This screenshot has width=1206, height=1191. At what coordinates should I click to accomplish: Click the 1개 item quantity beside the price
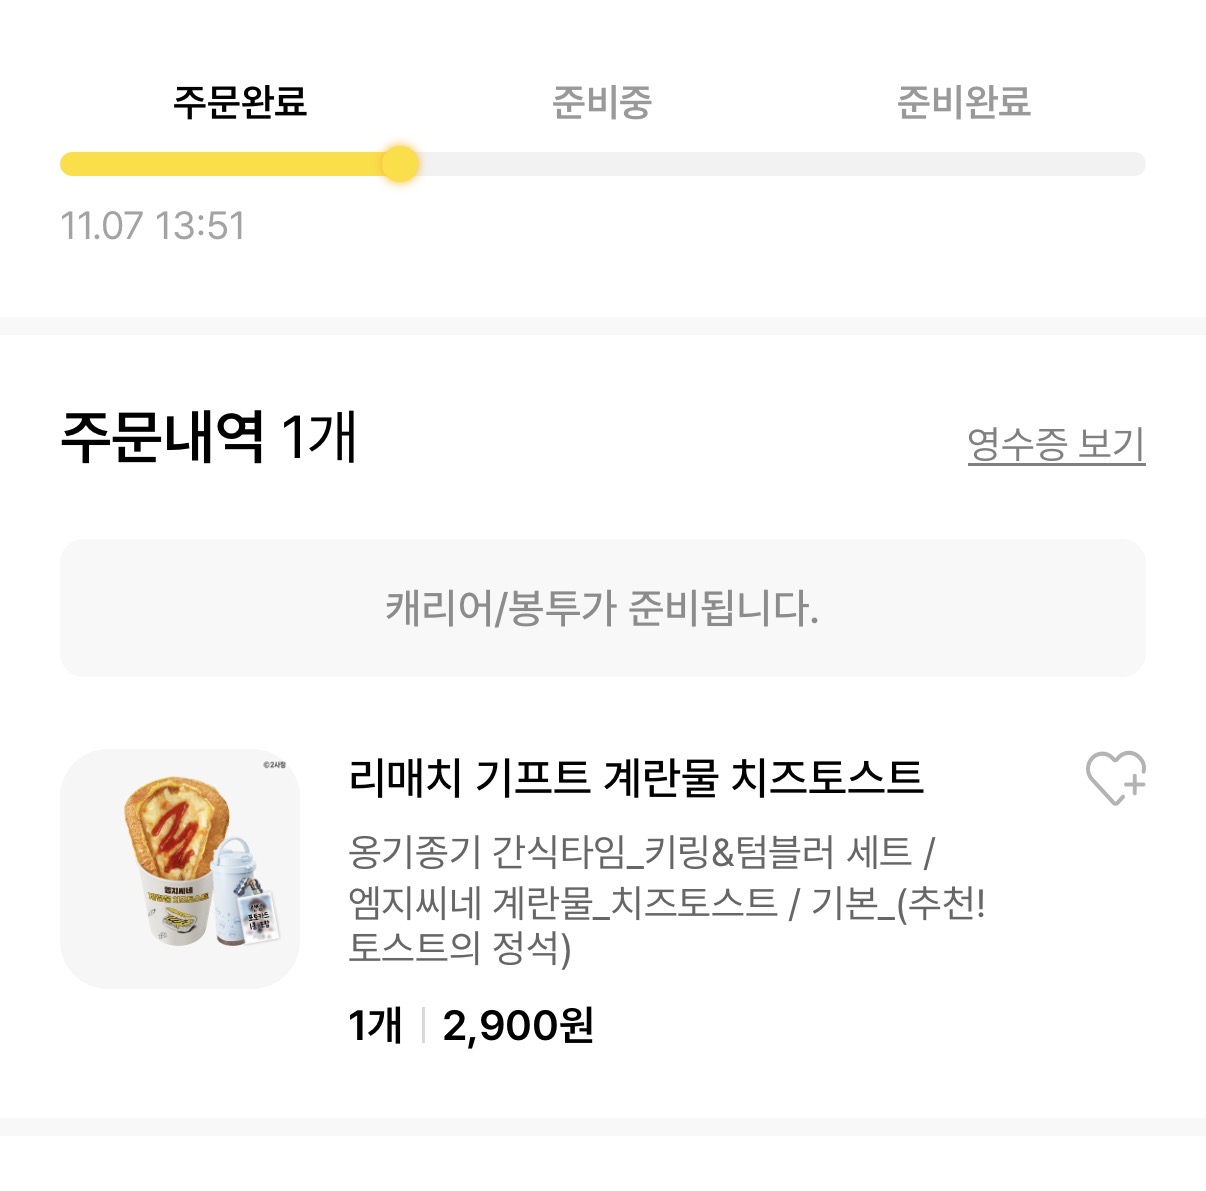click(375, 1025)
